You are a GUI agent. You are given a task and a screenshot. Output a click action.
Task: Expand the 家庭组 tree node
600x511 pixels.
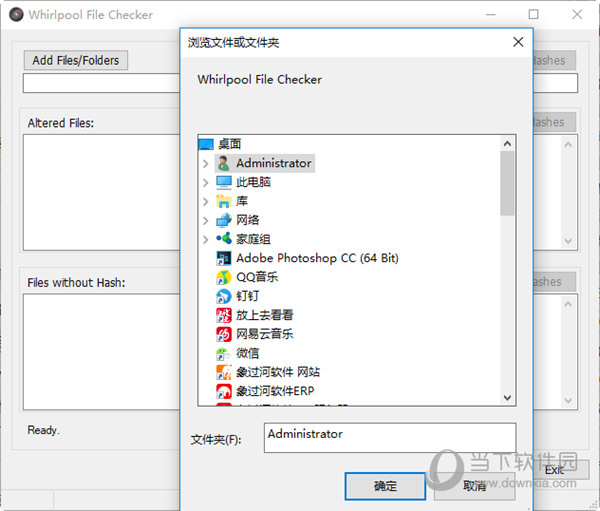tap(205, 240)
